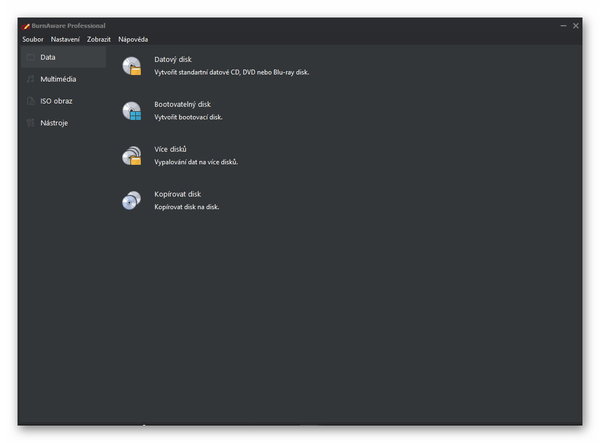Click the Bootovatelný disk title text

[x=182, y=104]
